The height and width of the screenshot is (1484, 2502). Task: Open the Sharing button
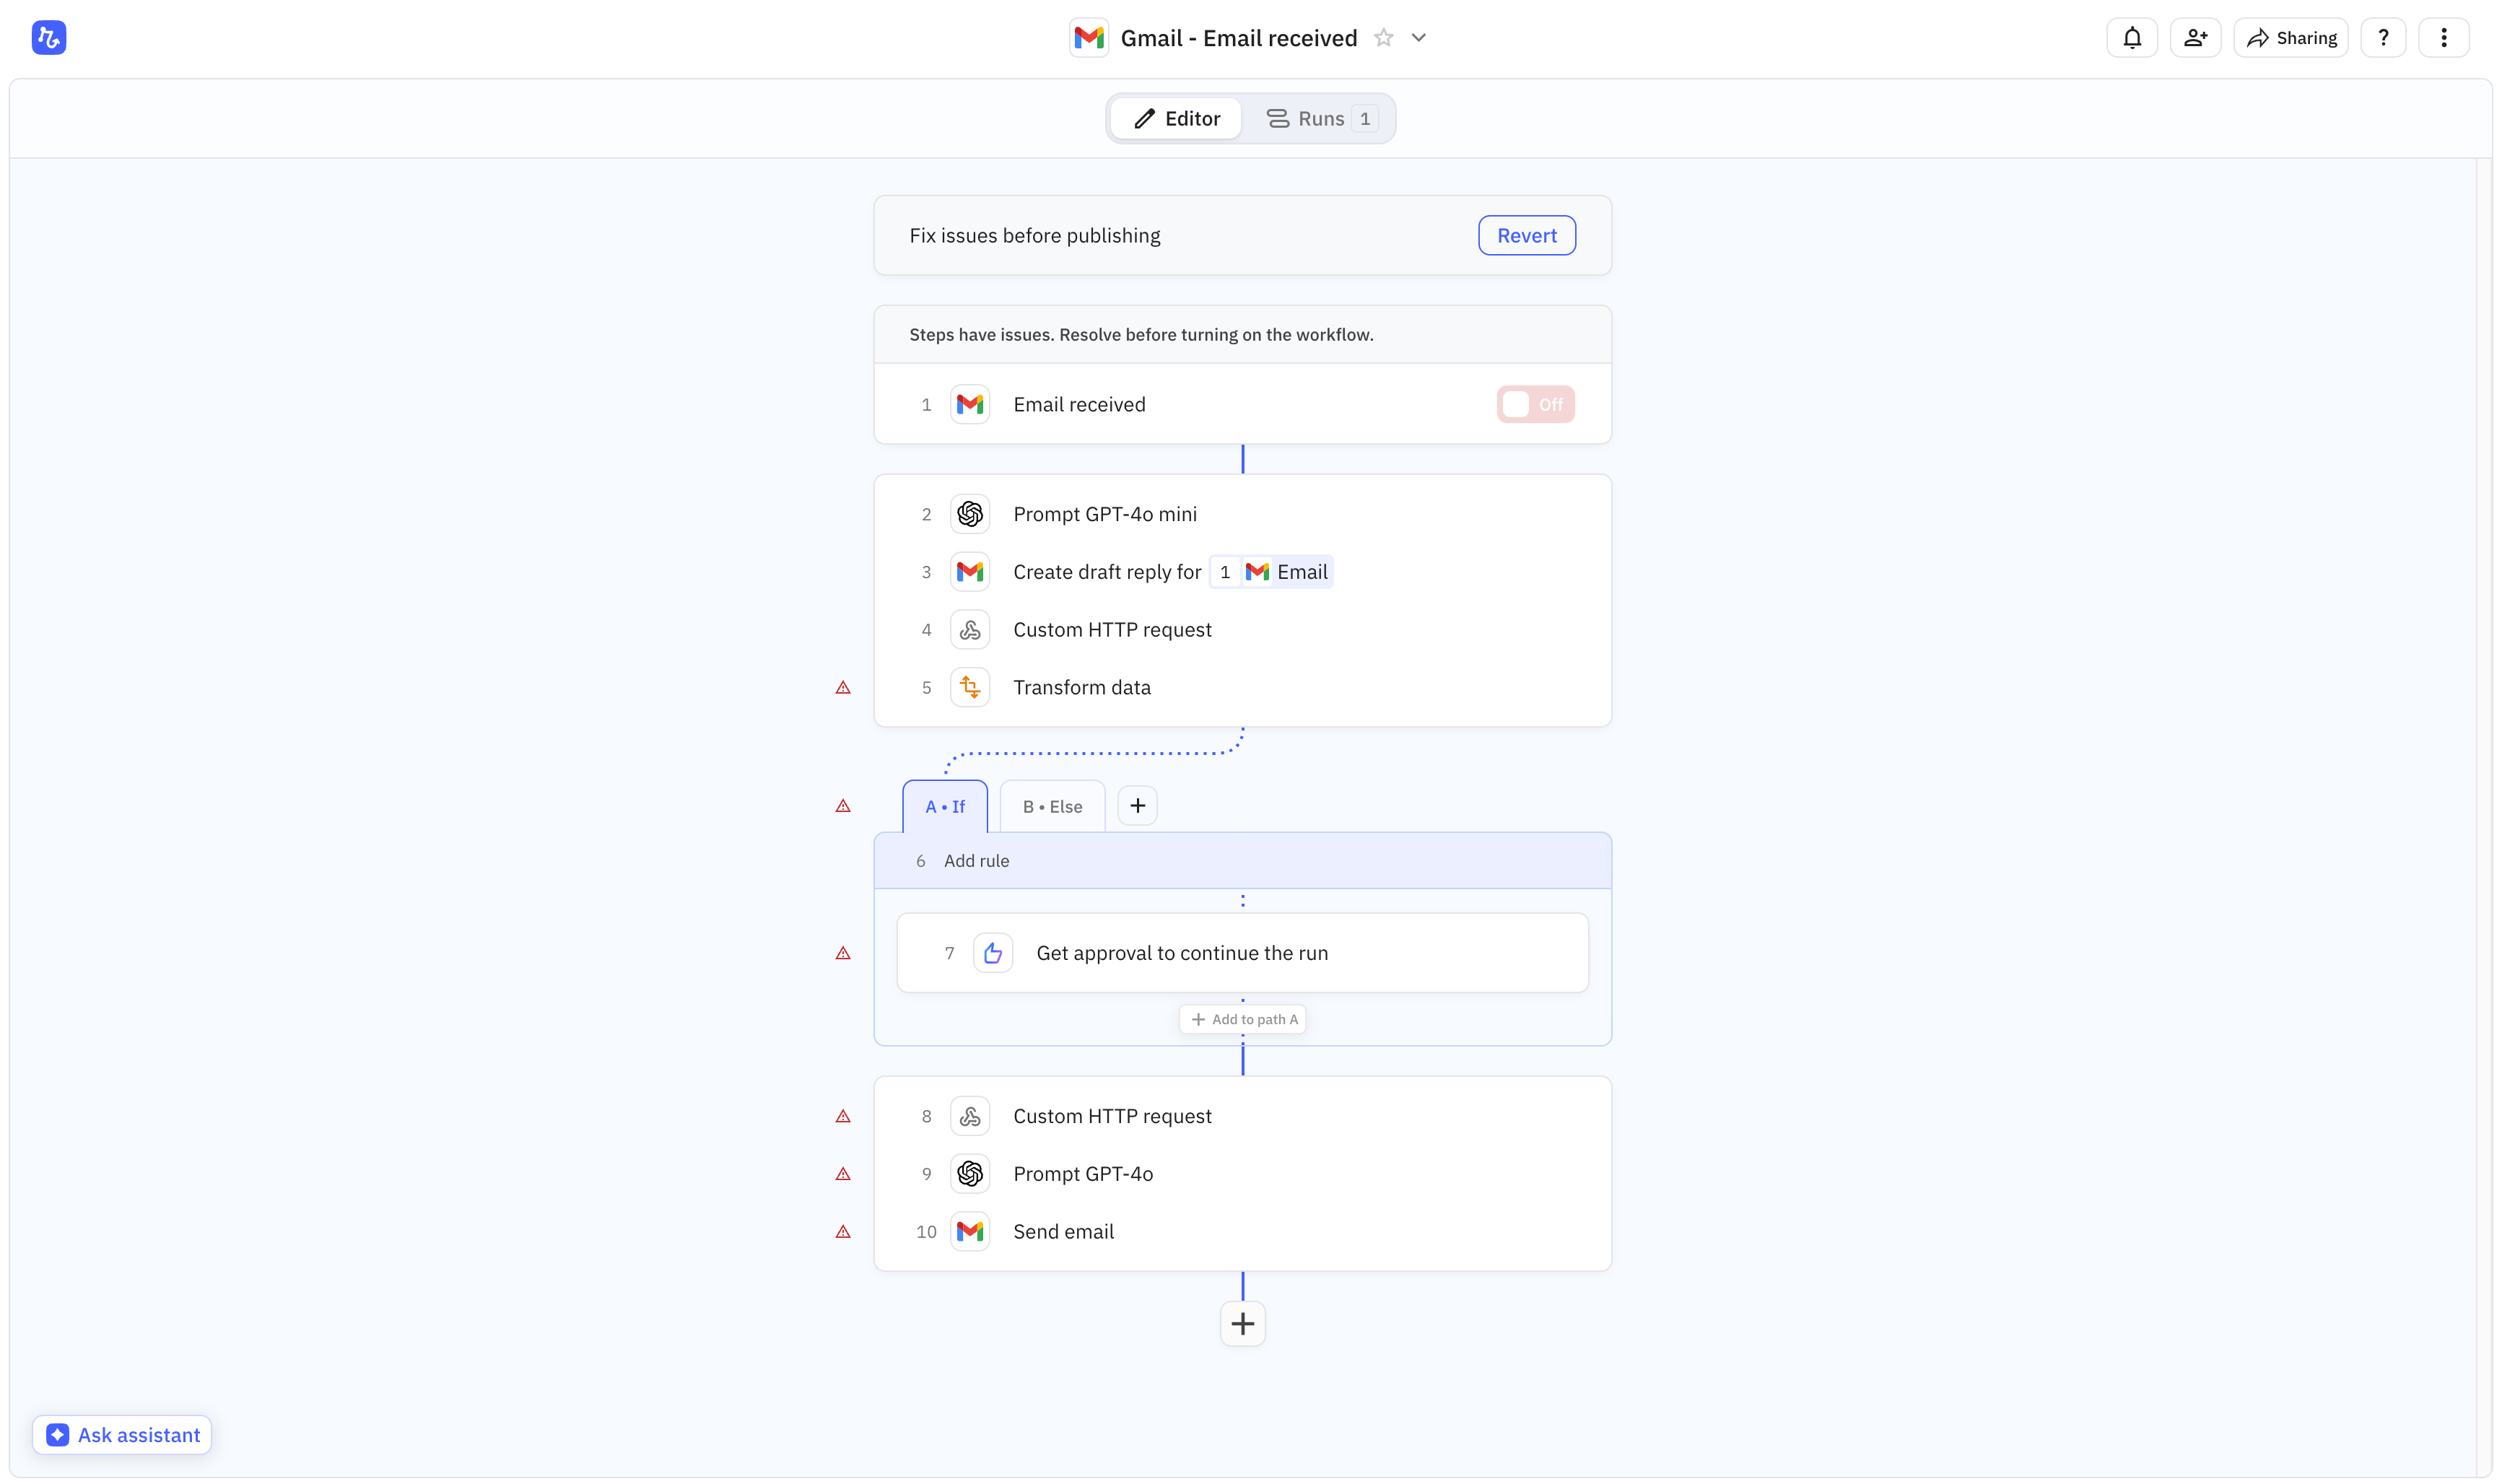(x=2290, y=38)
